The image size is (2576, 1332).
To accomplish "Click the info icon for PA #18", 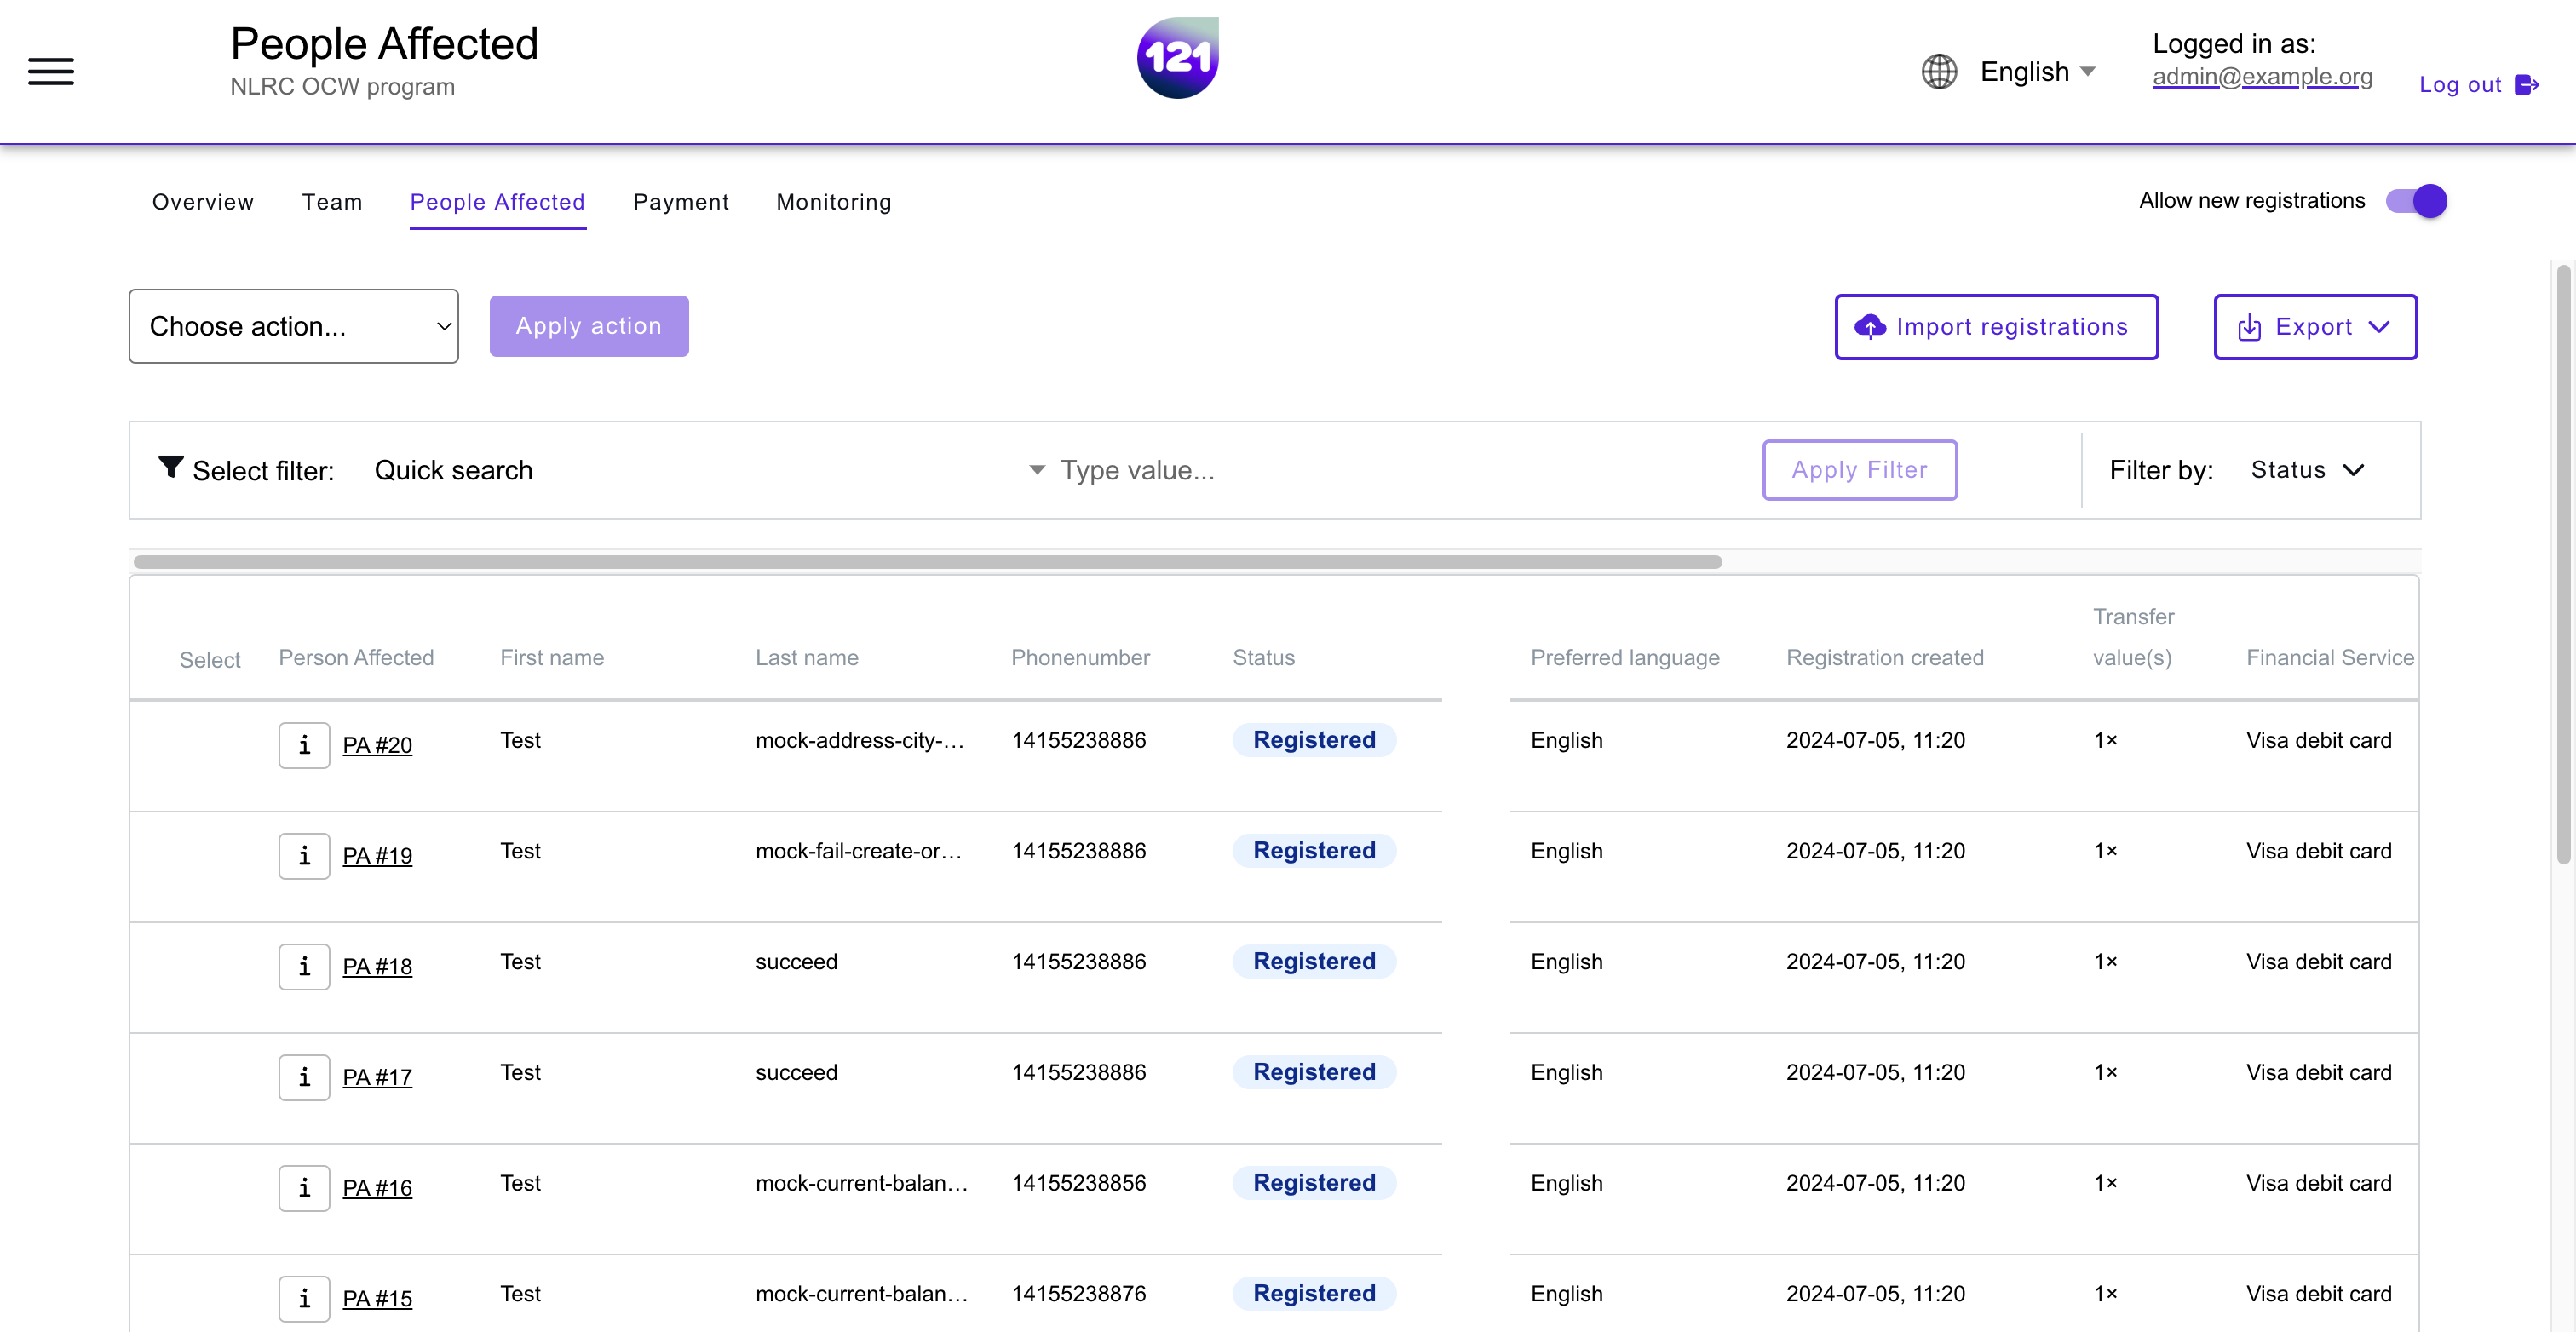I will (302, 965).
